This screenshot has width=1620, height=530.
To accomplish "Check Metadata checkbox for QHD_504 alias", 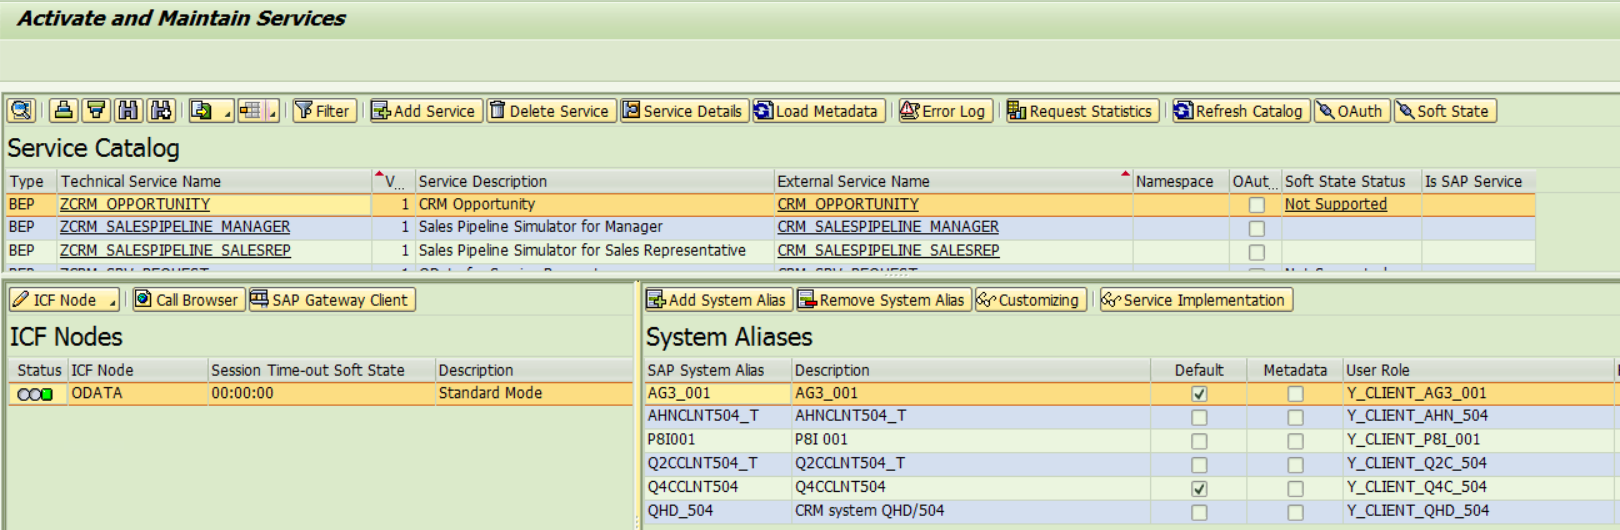I will pyautogui.click(x=1295, y=513).
